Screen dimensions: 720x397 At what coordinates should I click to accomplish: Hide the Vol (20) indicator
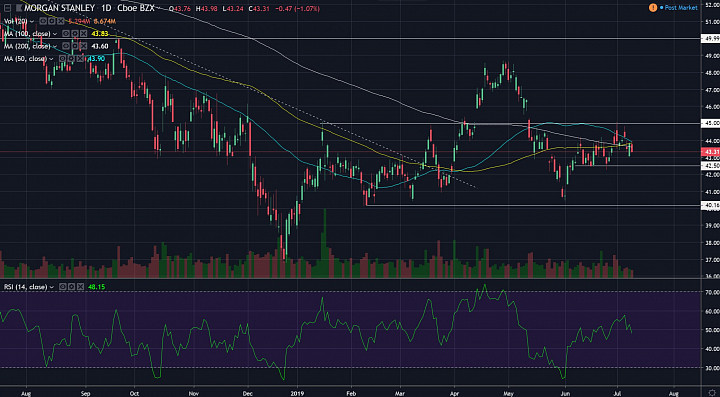click(x=43, y=21)
